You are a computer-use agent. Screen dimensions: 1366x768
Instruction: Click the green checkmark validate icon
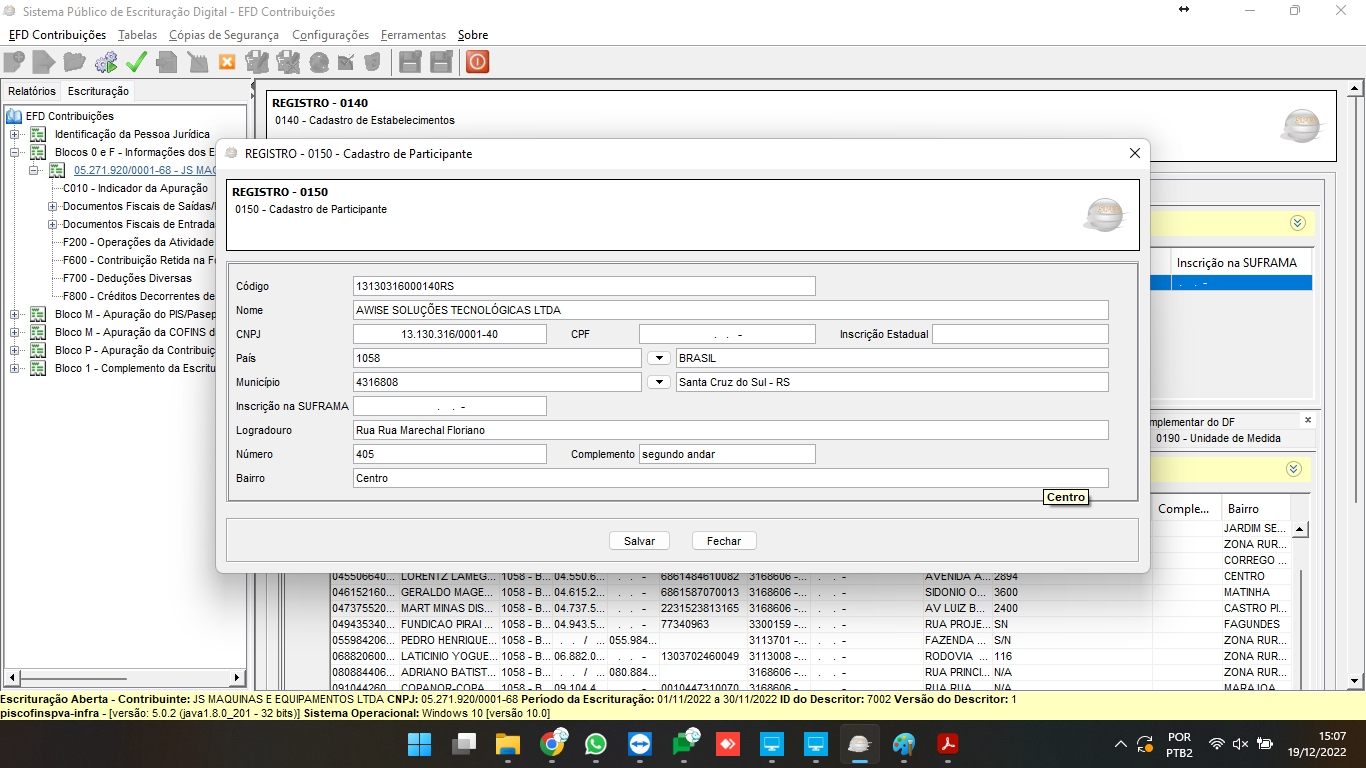[x=136, y=62]
